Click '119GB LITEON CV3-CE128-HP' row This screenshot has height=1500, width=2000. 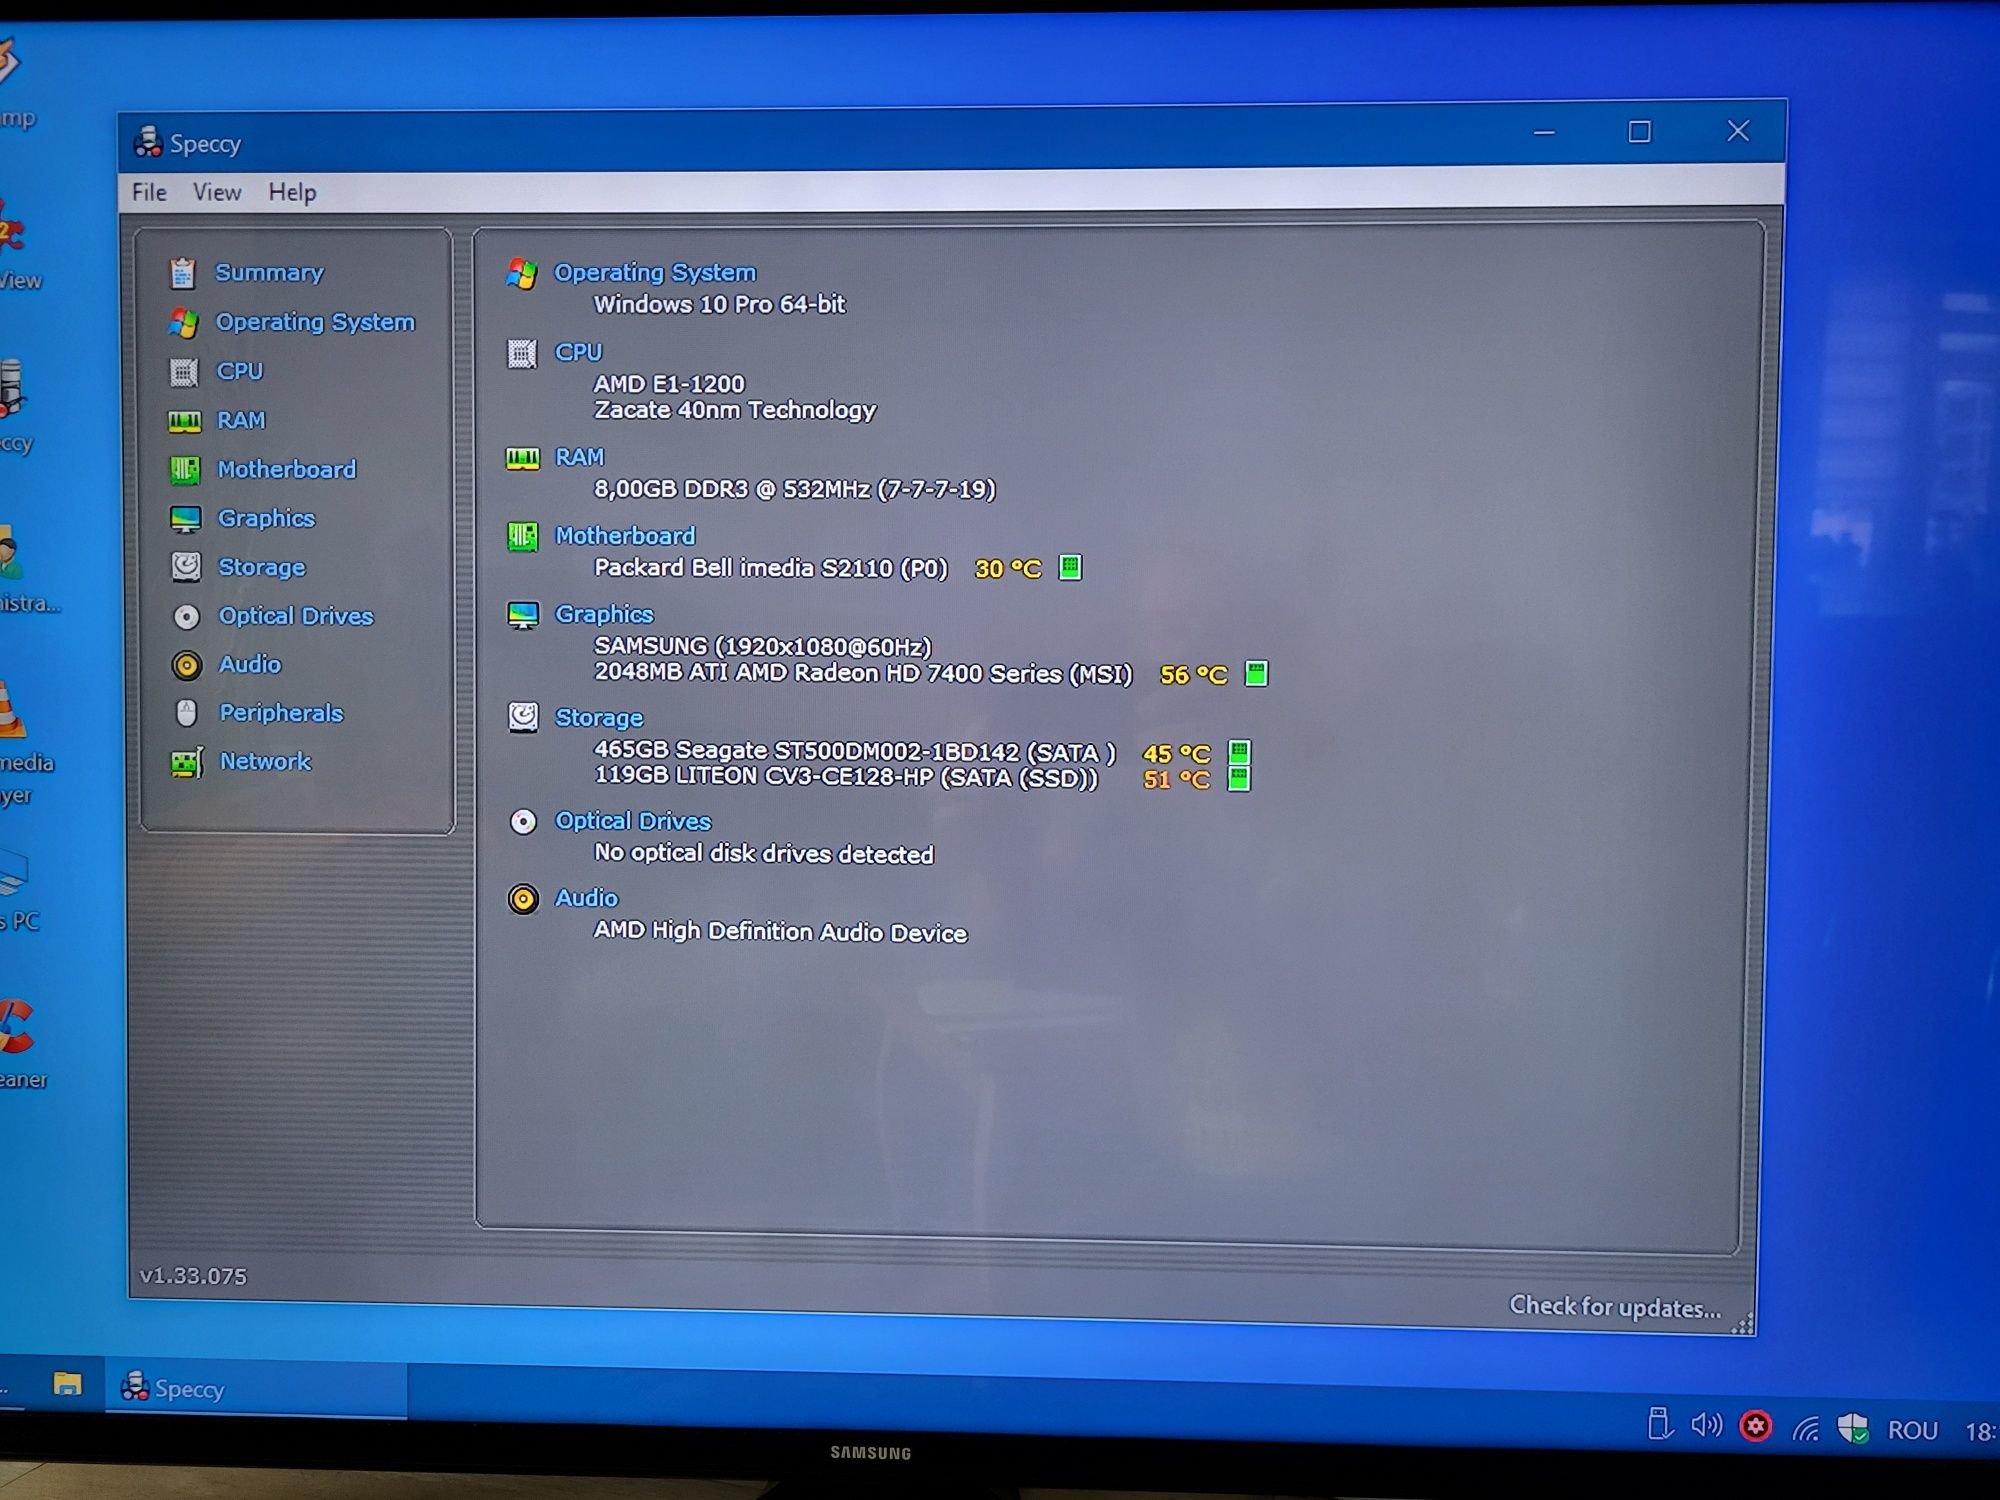click(846, 777)
